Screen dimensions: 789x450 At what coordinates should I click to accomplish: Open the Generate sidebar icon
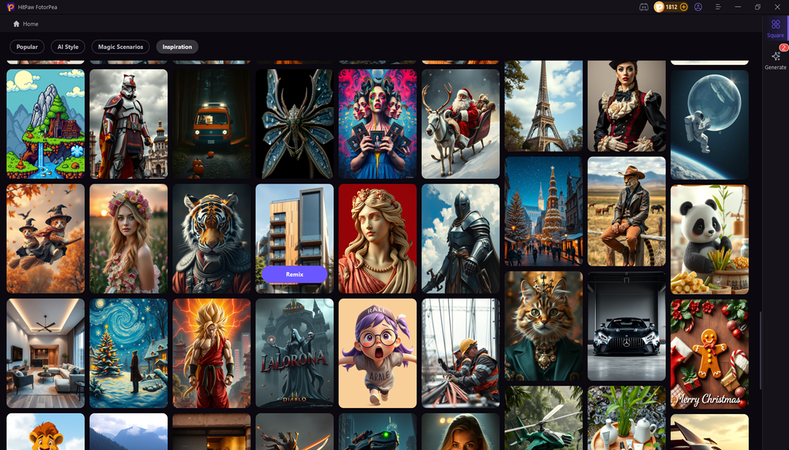click(x=775, y=60)
